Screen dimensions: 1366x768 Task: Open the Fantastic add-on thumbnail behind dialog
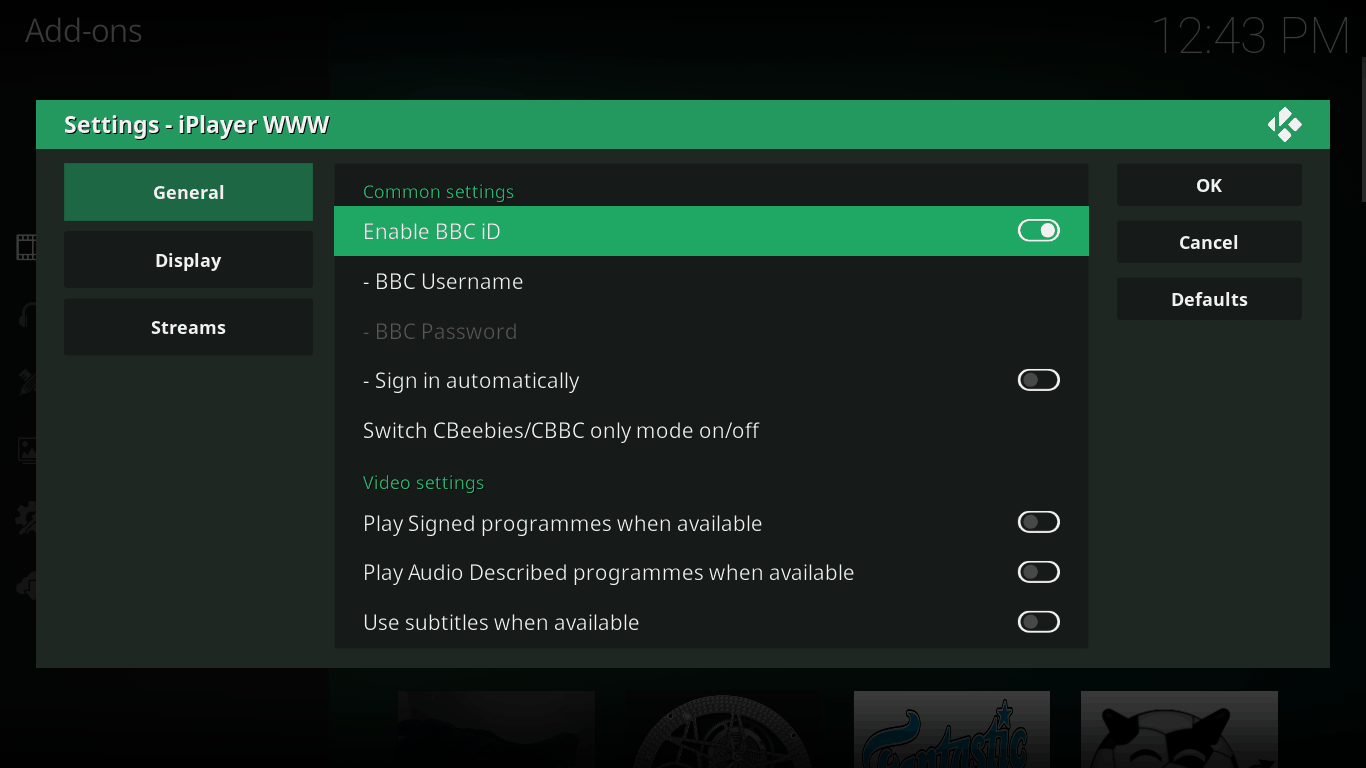tap(951, 729)
